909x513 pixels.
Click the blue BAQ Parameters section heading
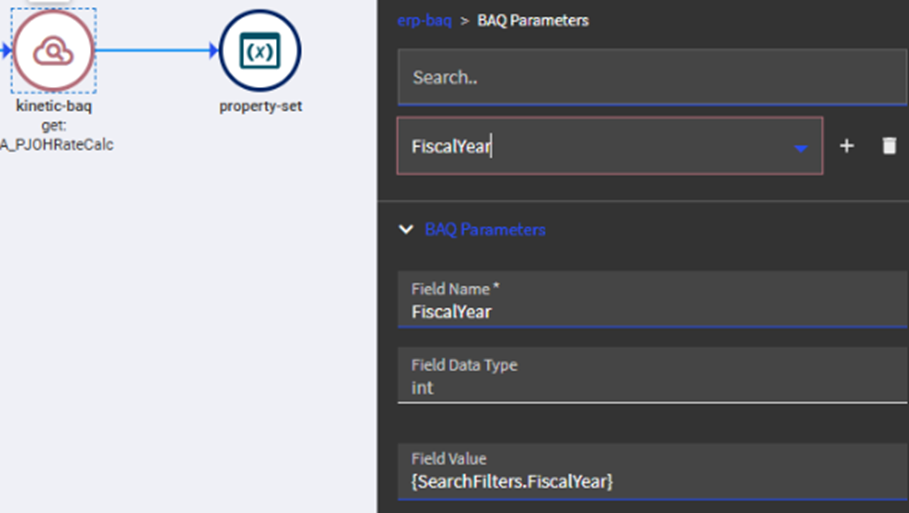(x=485, y=229)
